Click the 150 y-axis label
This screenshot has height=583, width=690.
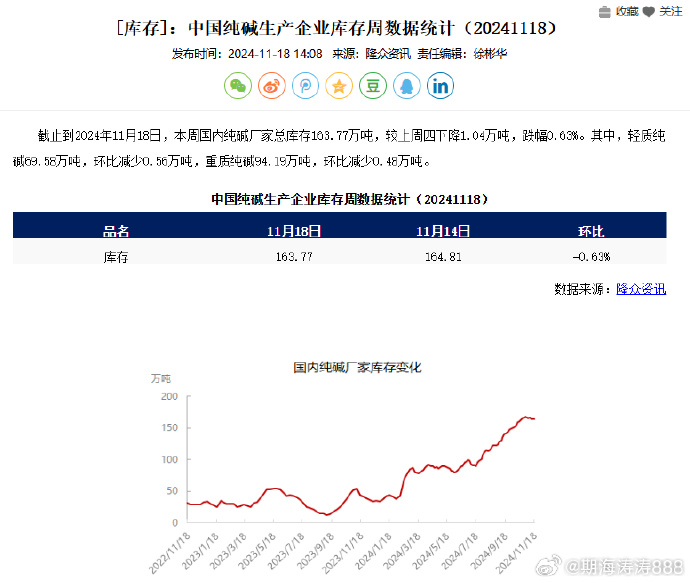click(169, 428)
